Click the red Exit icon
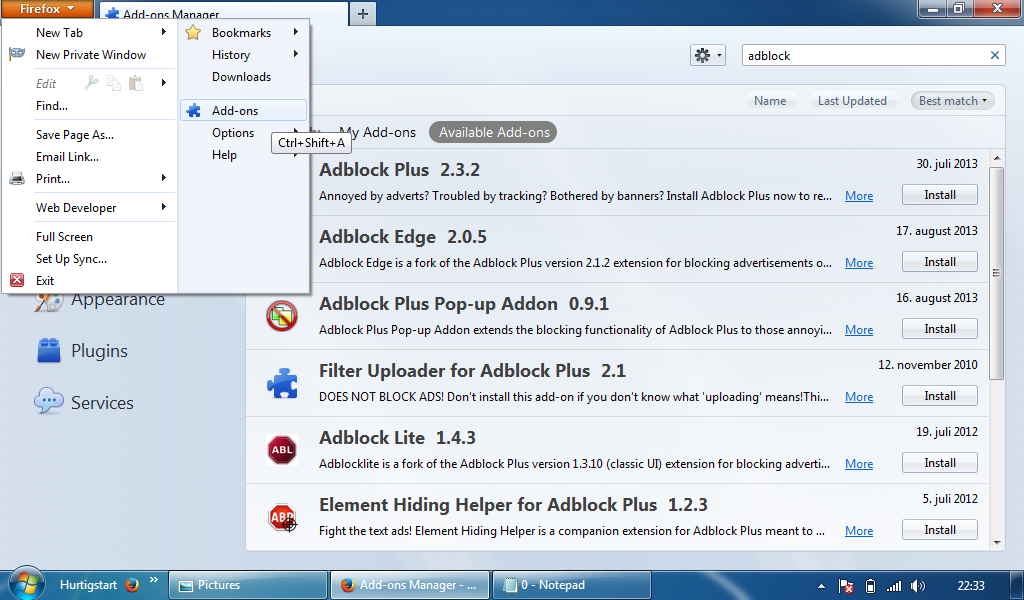Viewport: 1024px width, 600px height. (17, 280)
